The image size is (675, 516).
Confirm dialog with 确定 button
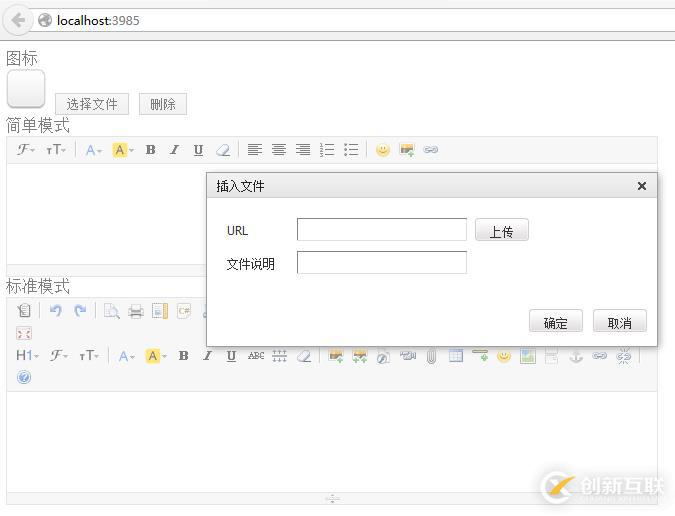coord(556,321)
